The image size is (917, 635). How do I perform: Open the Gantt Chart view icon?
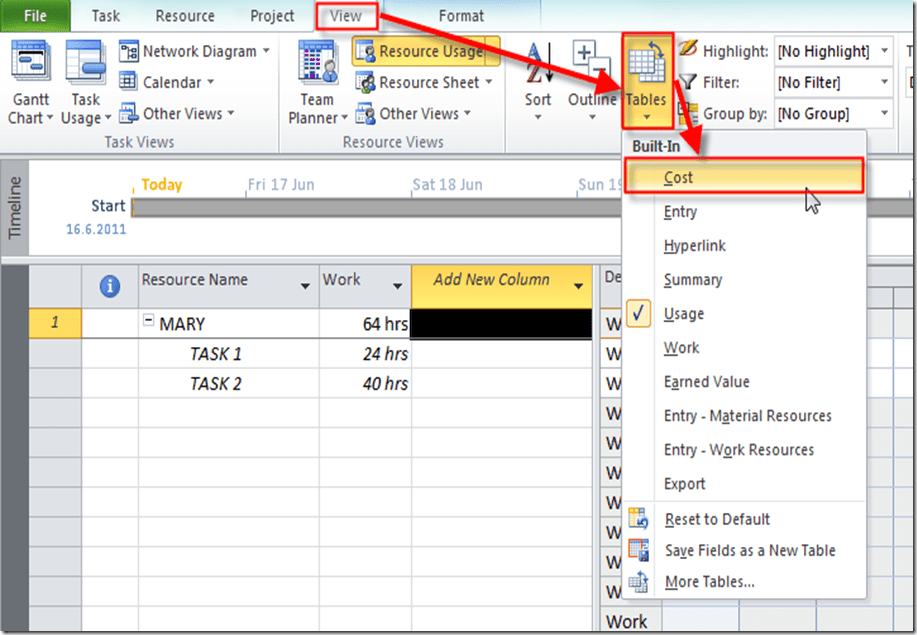(29, 81)
